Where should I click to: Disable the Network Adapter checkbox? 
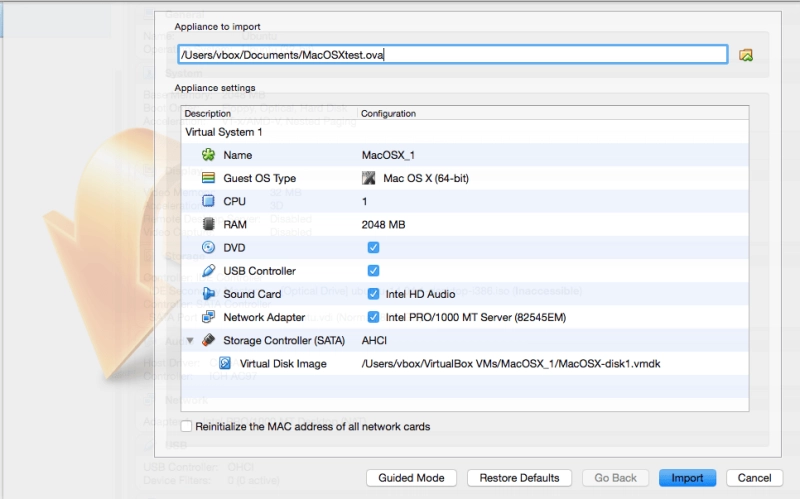coord(373,317)
